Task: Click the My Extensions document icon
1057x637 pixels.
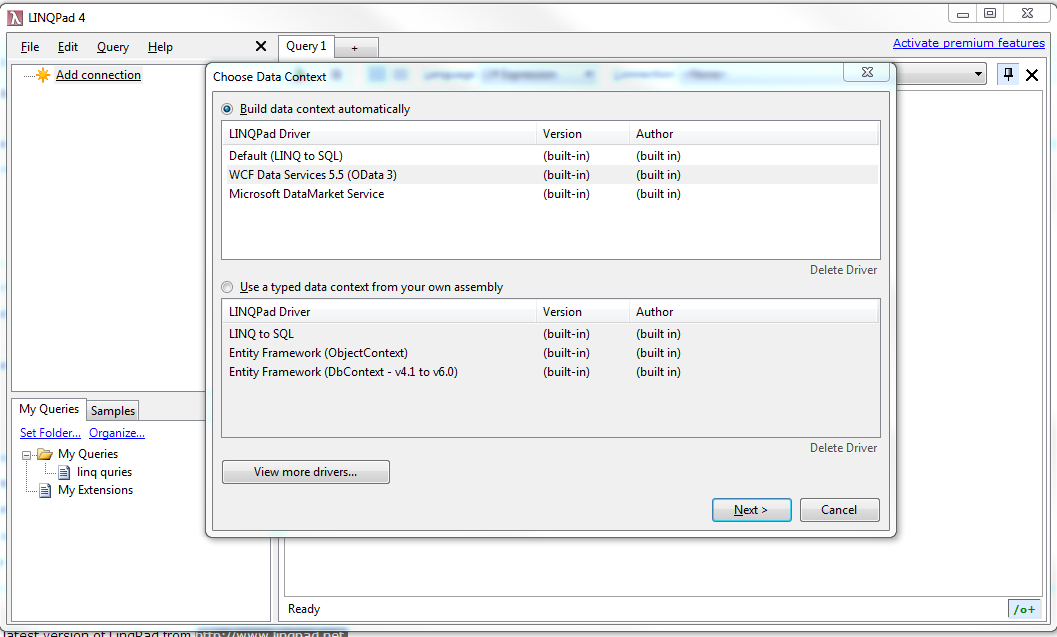Action: 45,490
